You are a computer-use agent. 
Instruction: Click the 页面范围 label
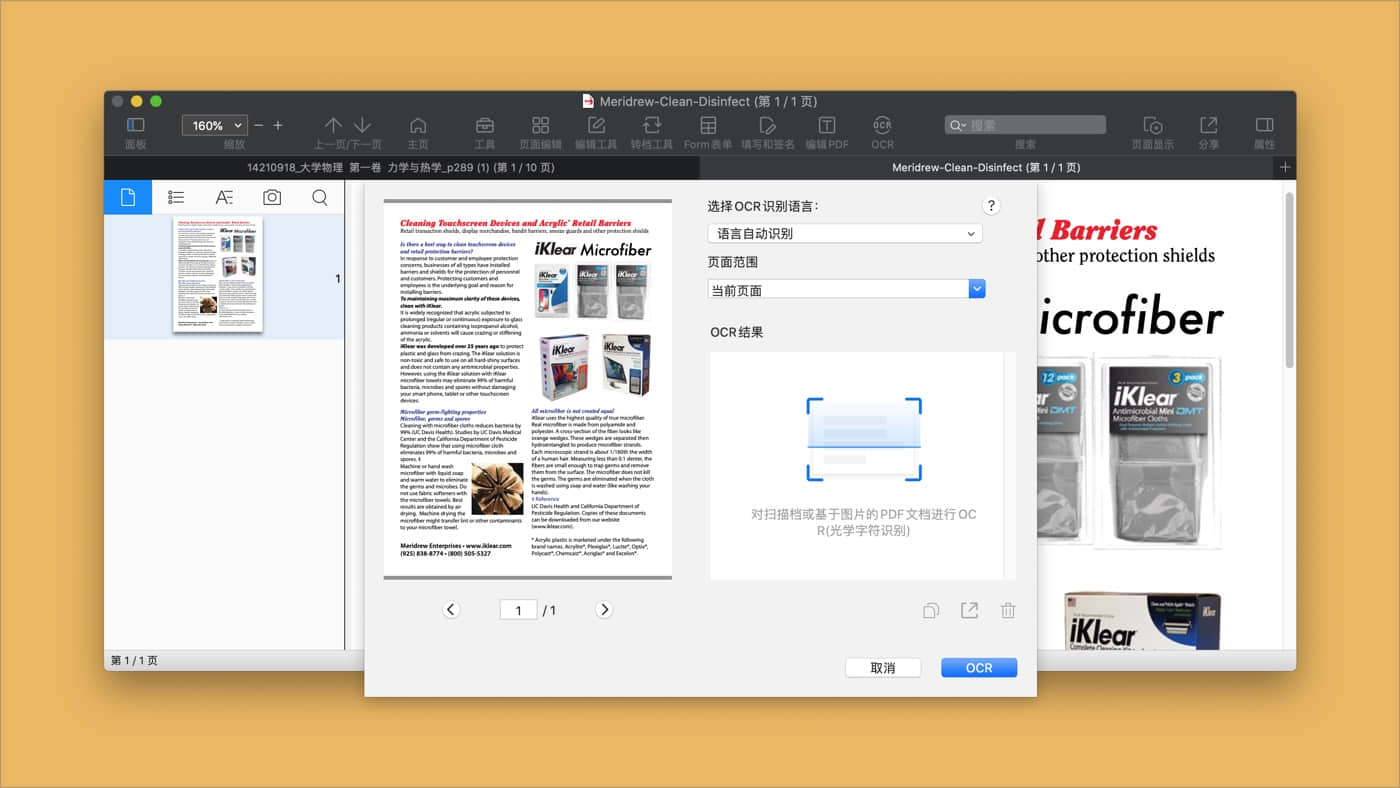(x=733, y=262)
